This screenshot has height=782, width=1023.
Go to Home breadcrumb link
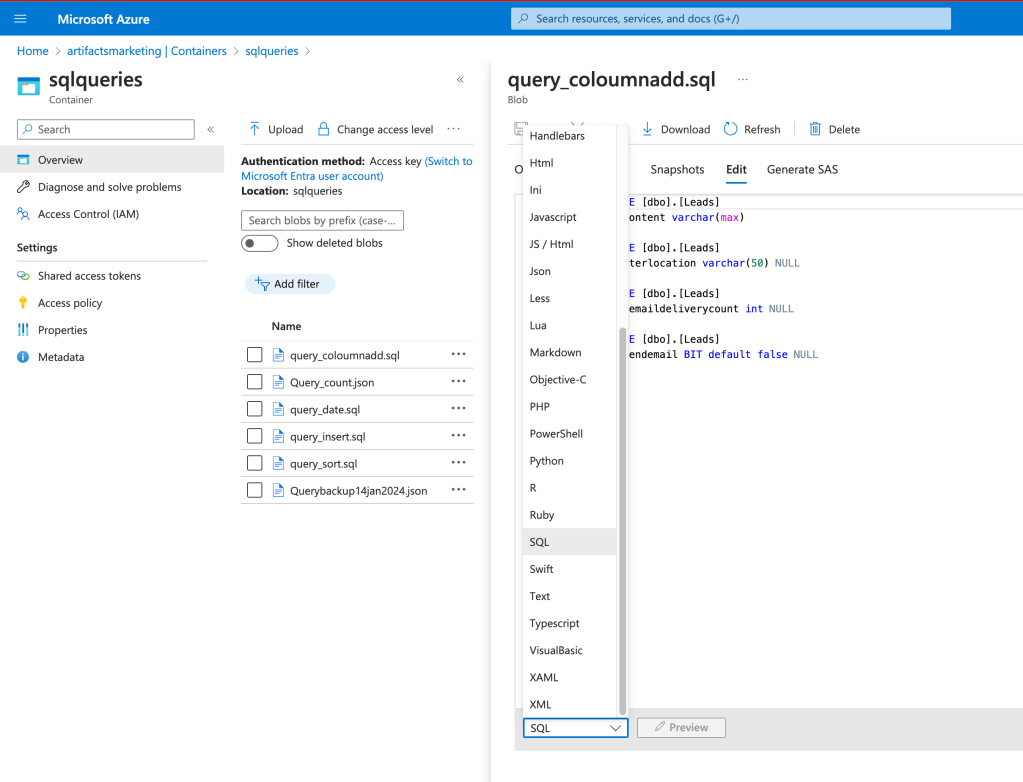pos(33,51)
